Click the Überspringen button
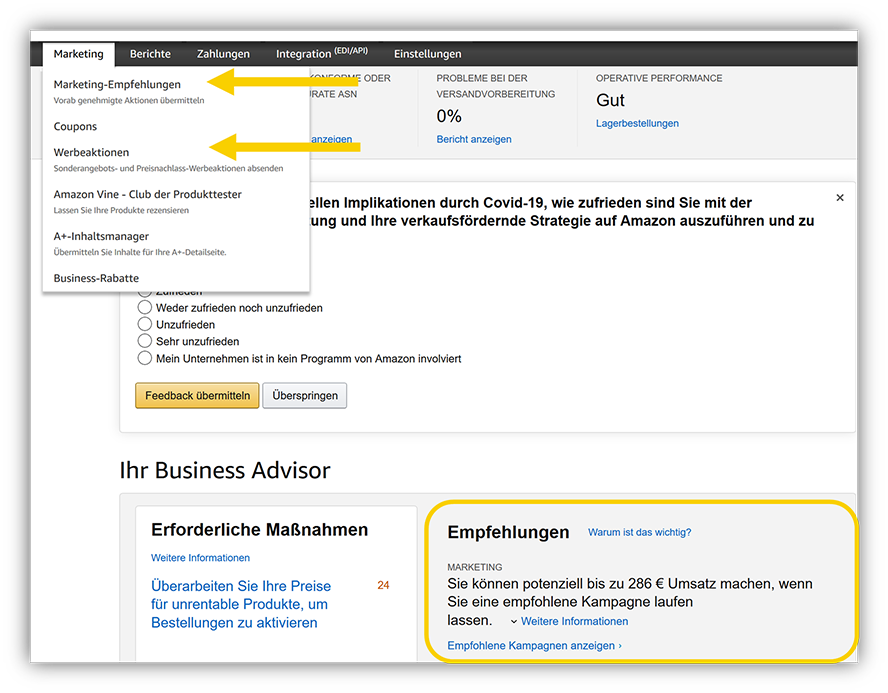 tap(305, 395)
